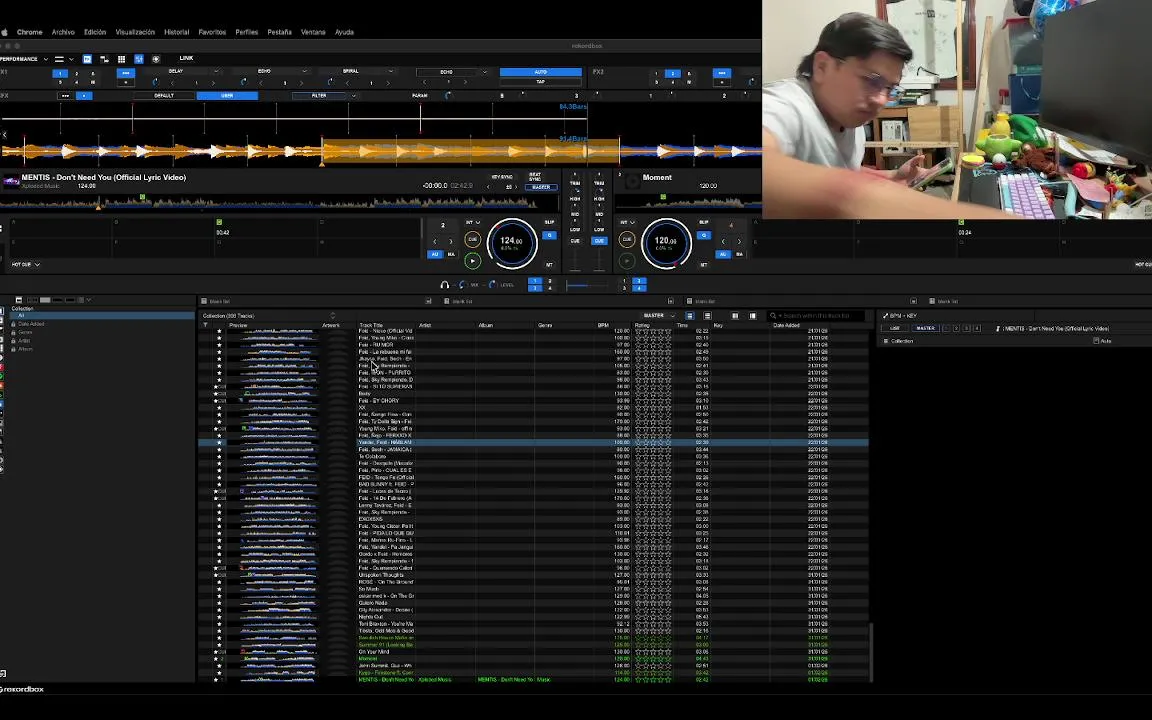Start deck 1 with green play button
Screen dimensions: 1152x720
(x=472, y=260)
